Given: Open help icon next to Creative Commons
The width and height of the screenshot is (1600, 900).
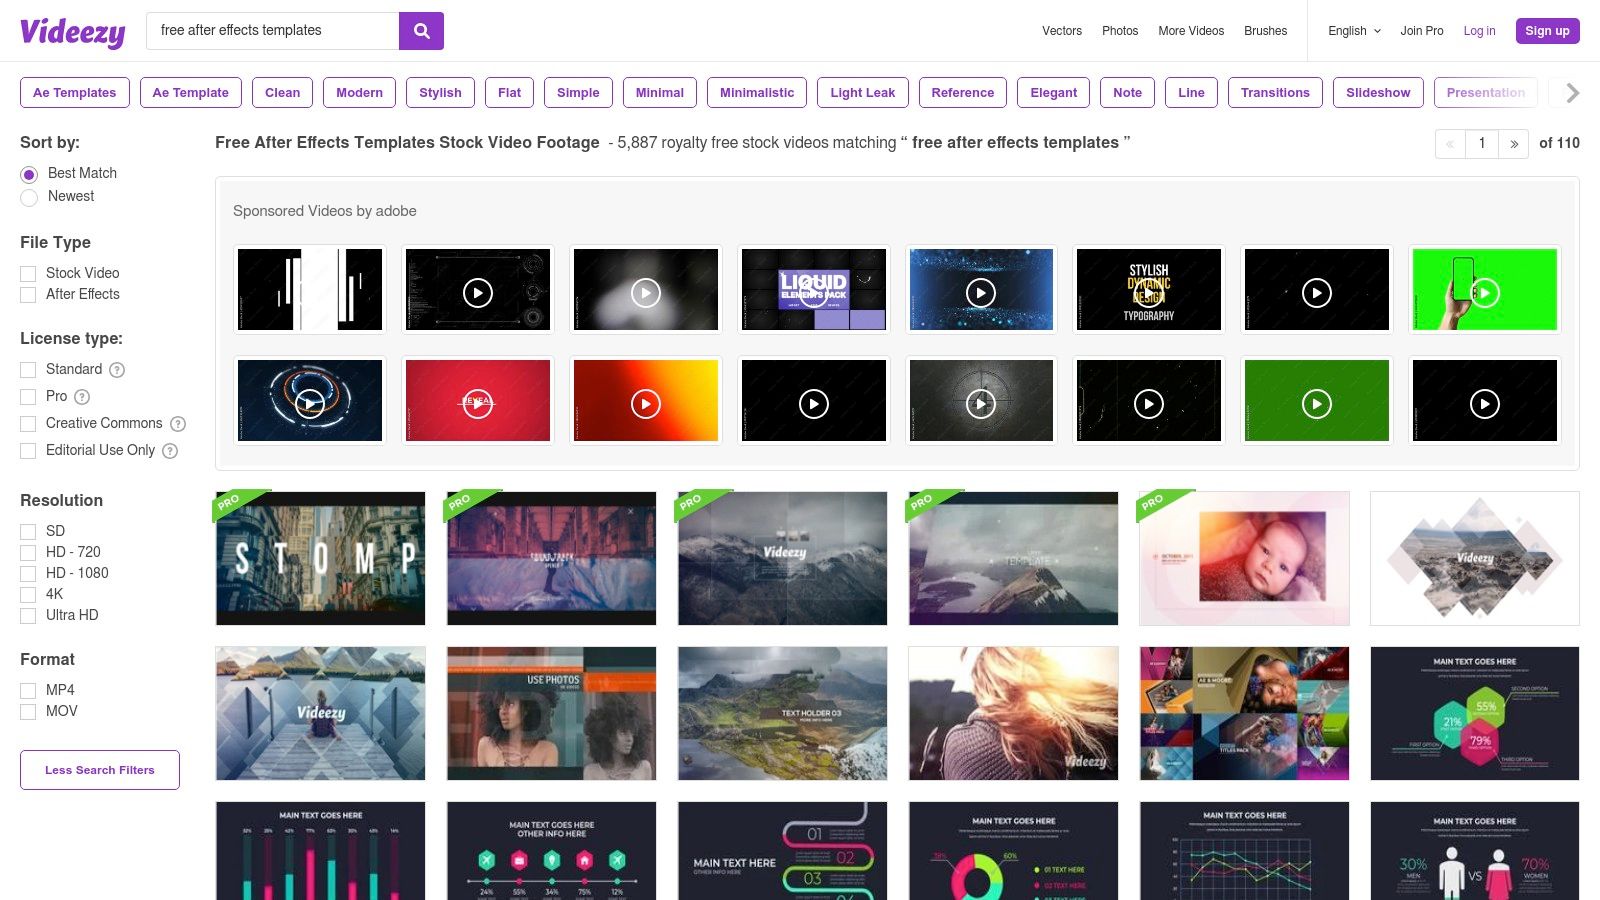Looking at the screenshot, I should coord(178,424).
